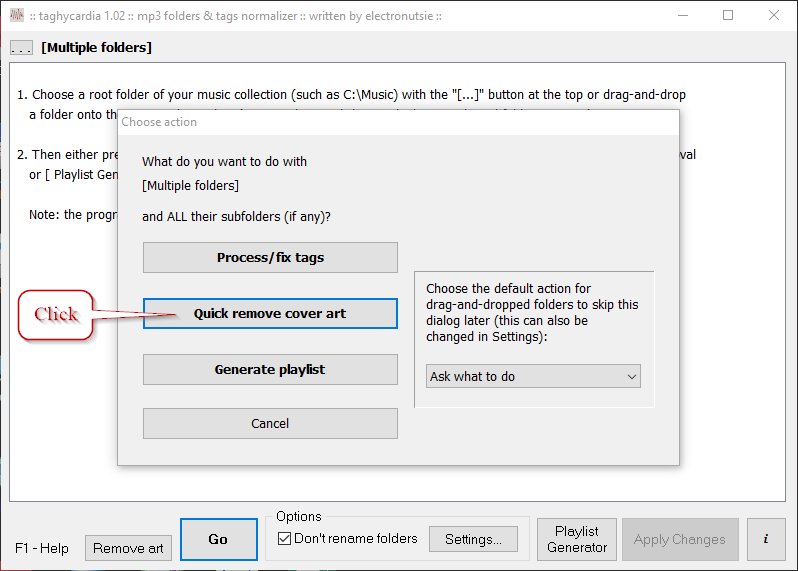Launch the Playlist Generator button
This screenshot has height=571, width=798.
(577, 539)
